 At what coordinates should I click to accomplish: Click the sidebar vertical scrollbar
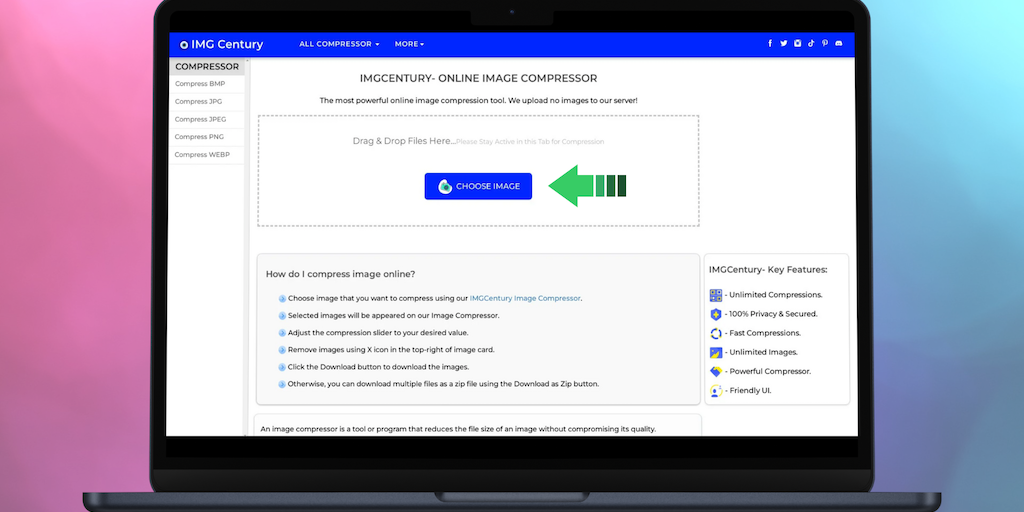[x=246, y=250]
